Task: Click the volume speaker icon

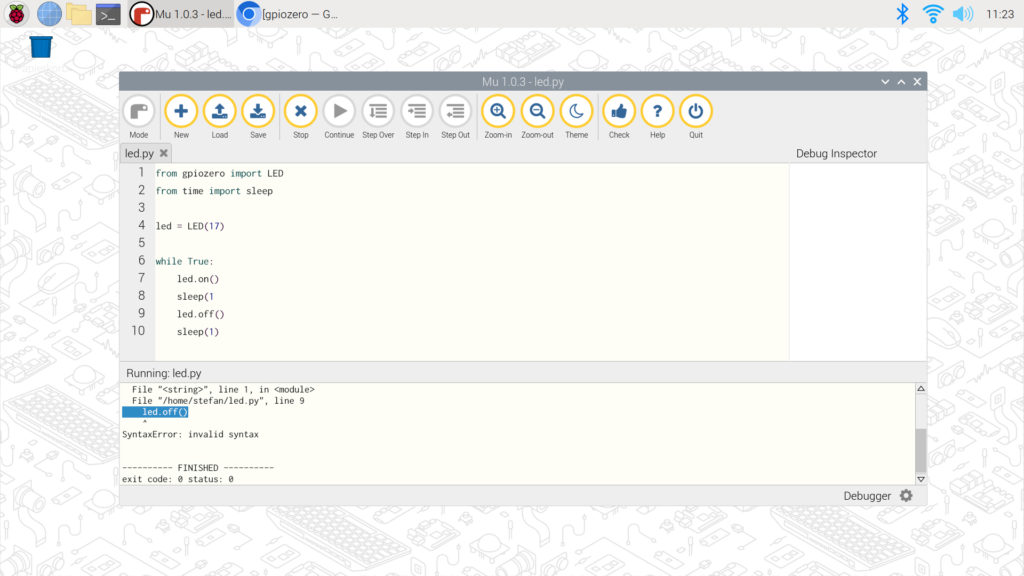Action: pos(962,14)
